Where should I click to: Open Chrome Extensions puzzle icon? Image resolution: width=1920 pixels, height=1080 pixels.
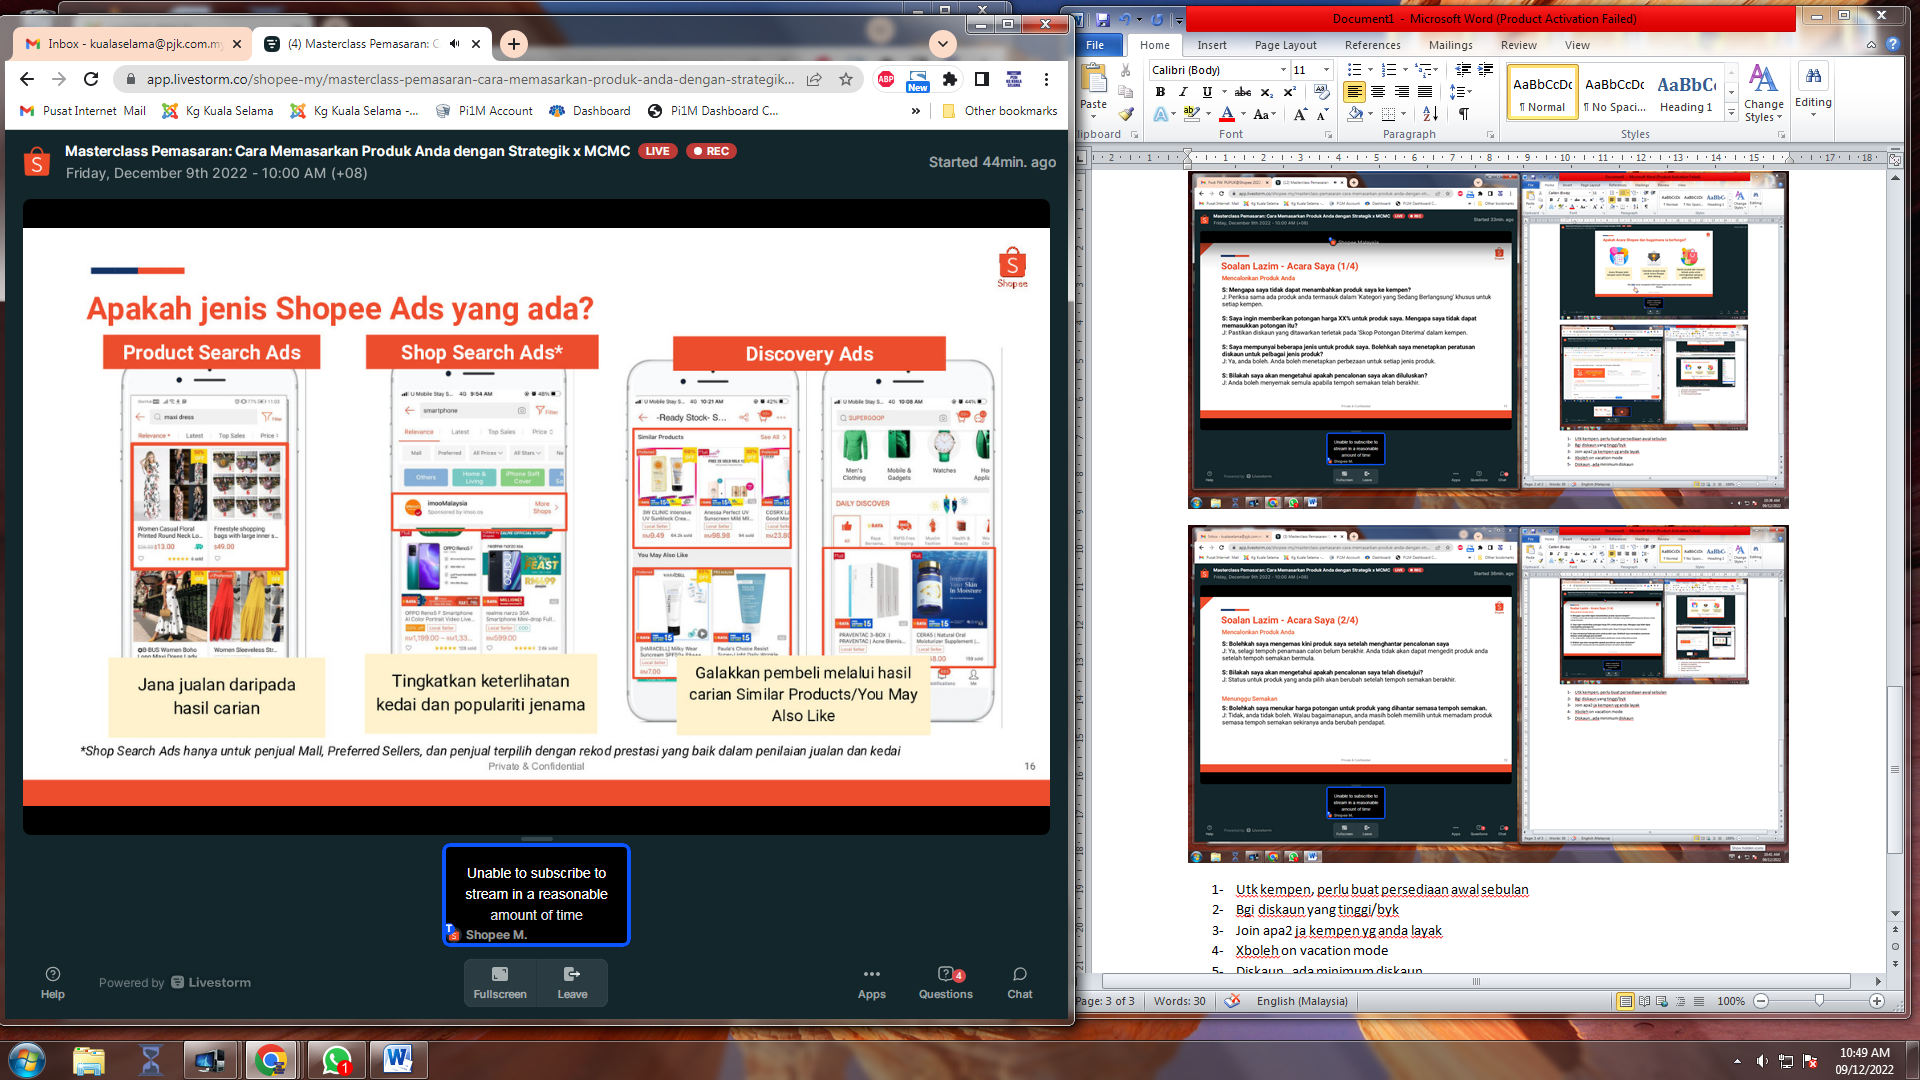point(950,79)
